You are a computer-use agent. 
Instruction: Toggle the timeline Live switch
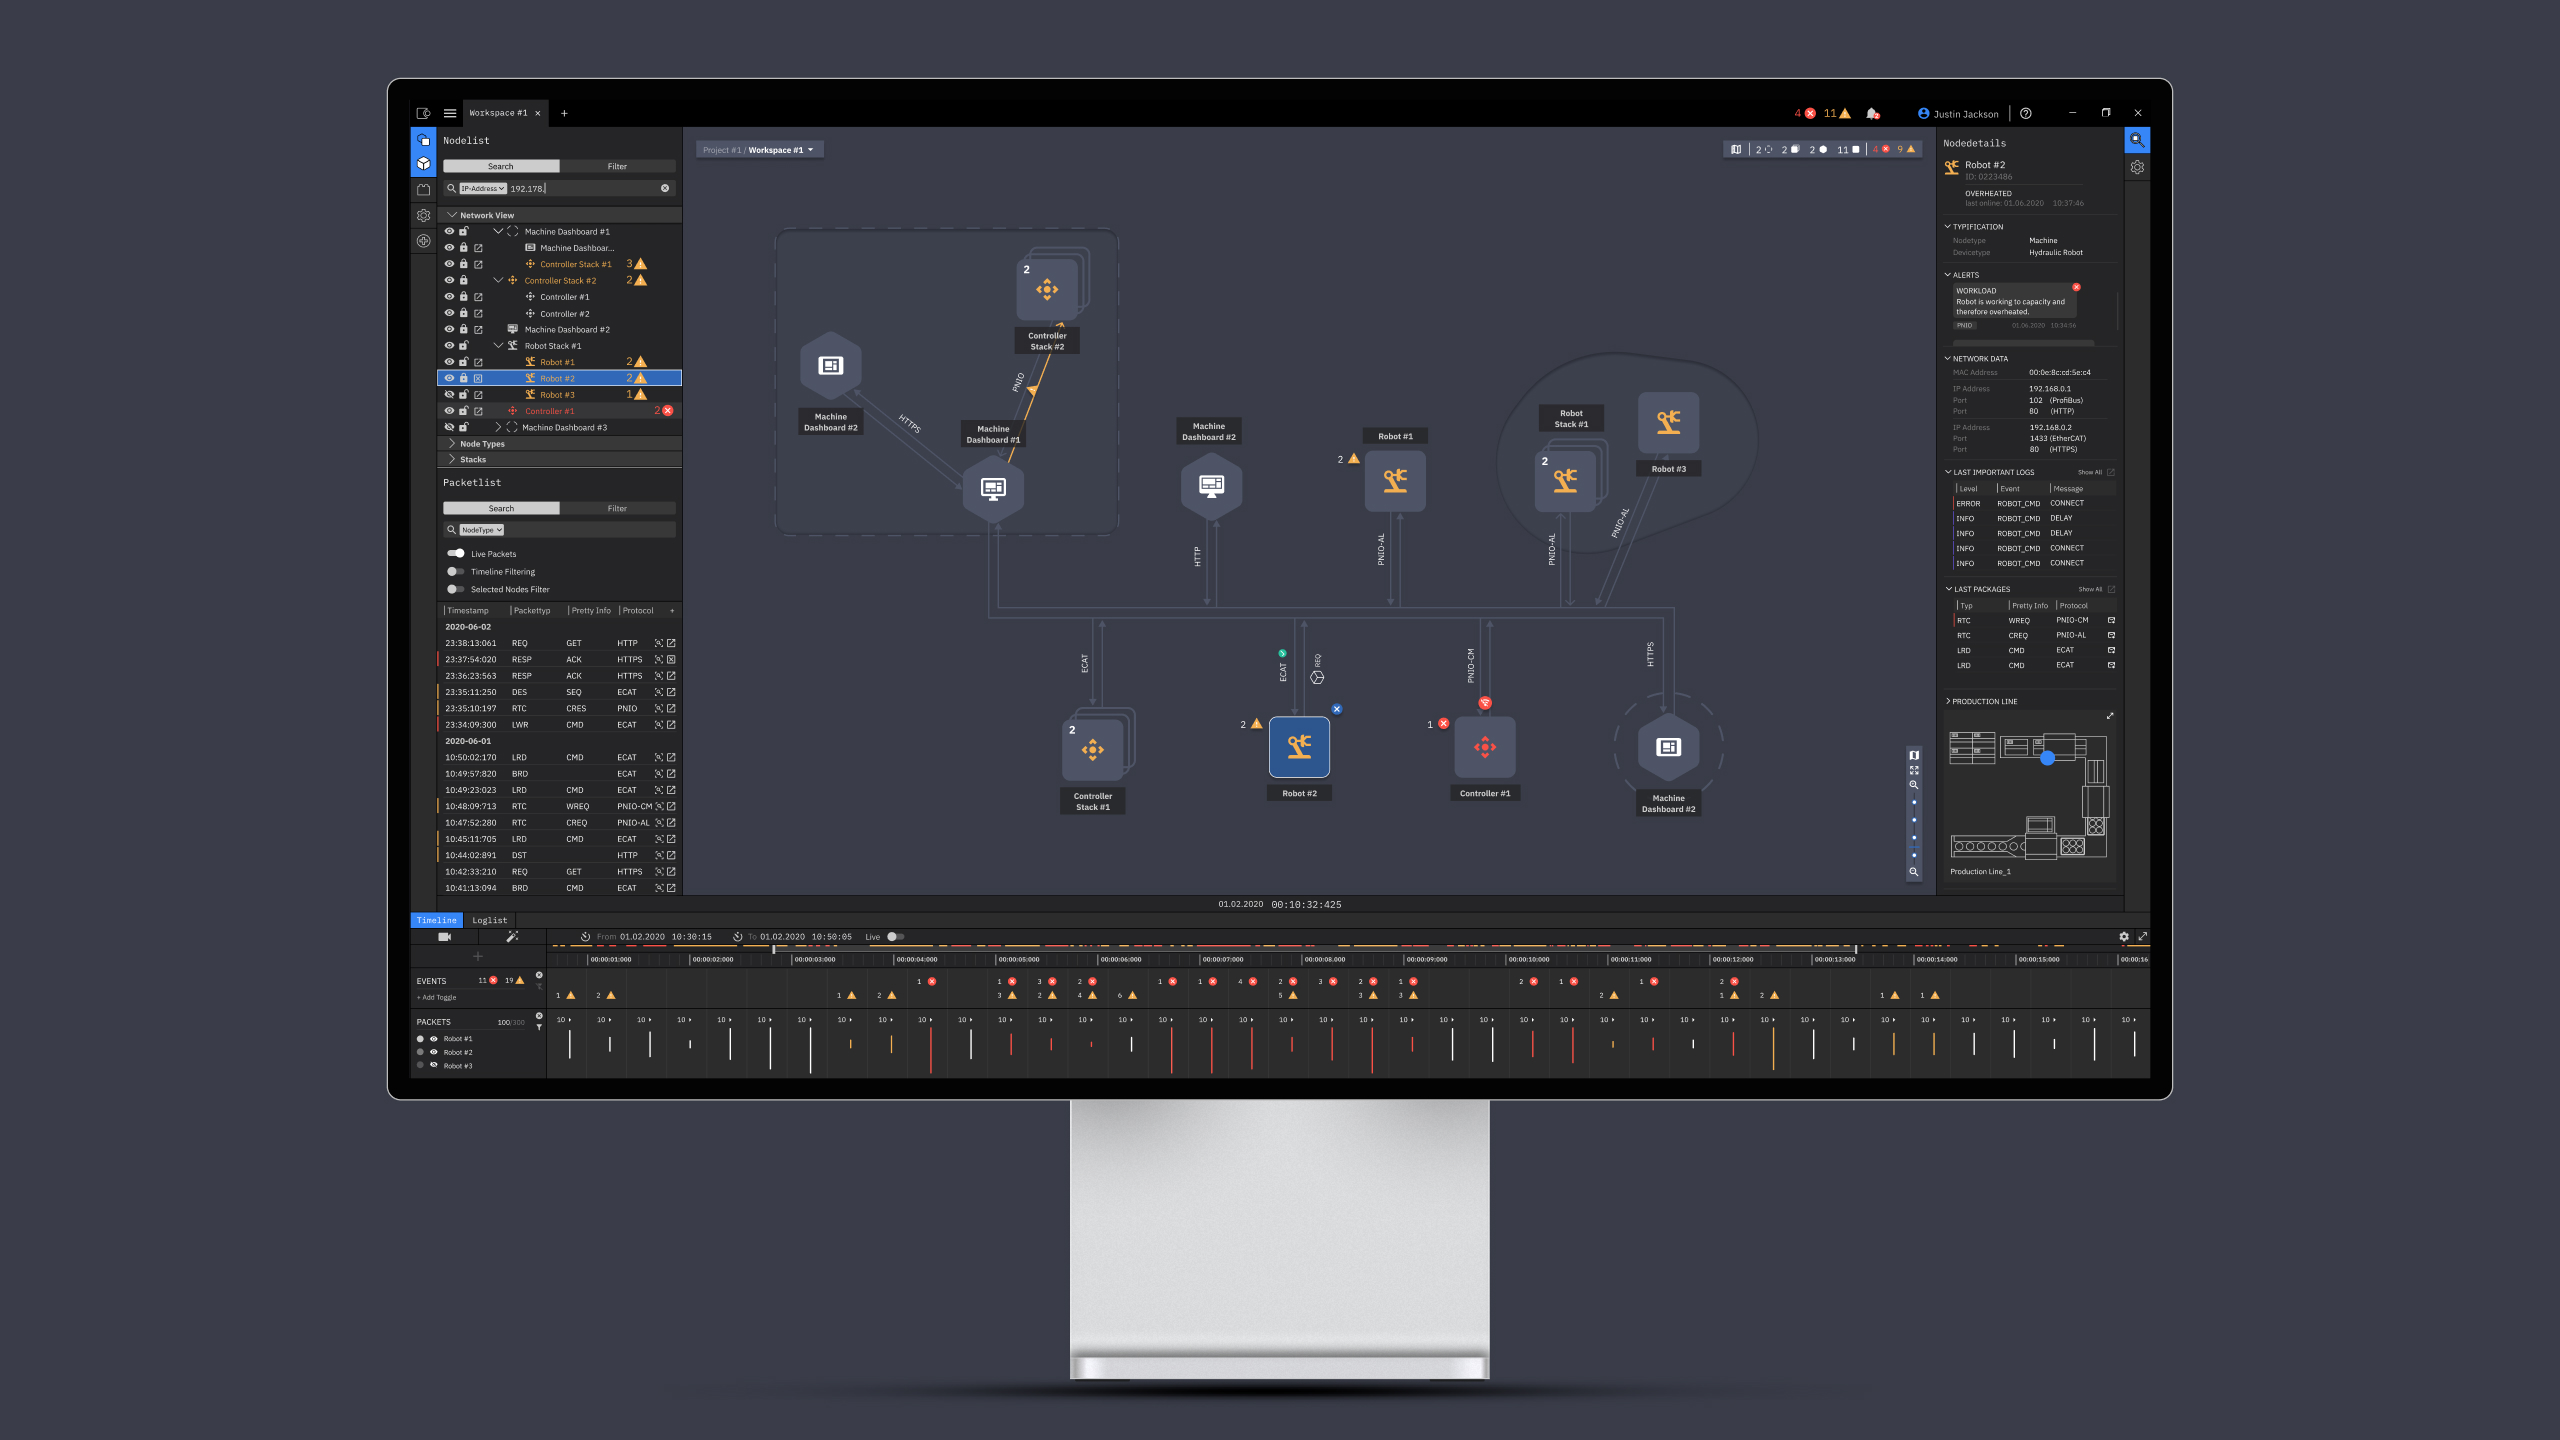(x=896, y=937)
